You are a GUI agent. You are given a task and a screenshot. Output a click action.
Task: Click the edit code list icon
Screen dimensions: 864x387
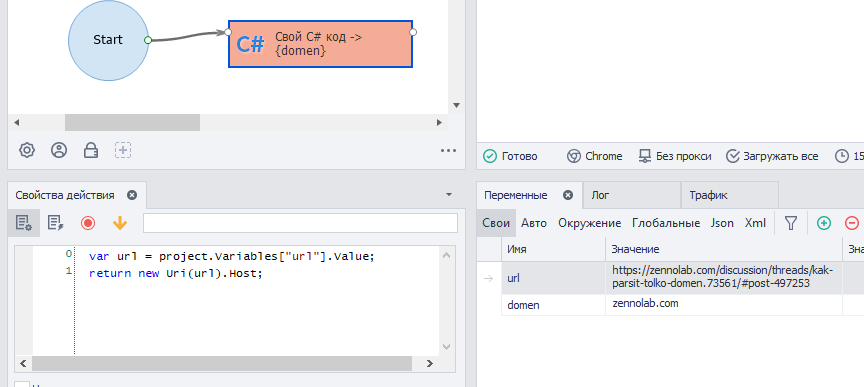[56, 223]
